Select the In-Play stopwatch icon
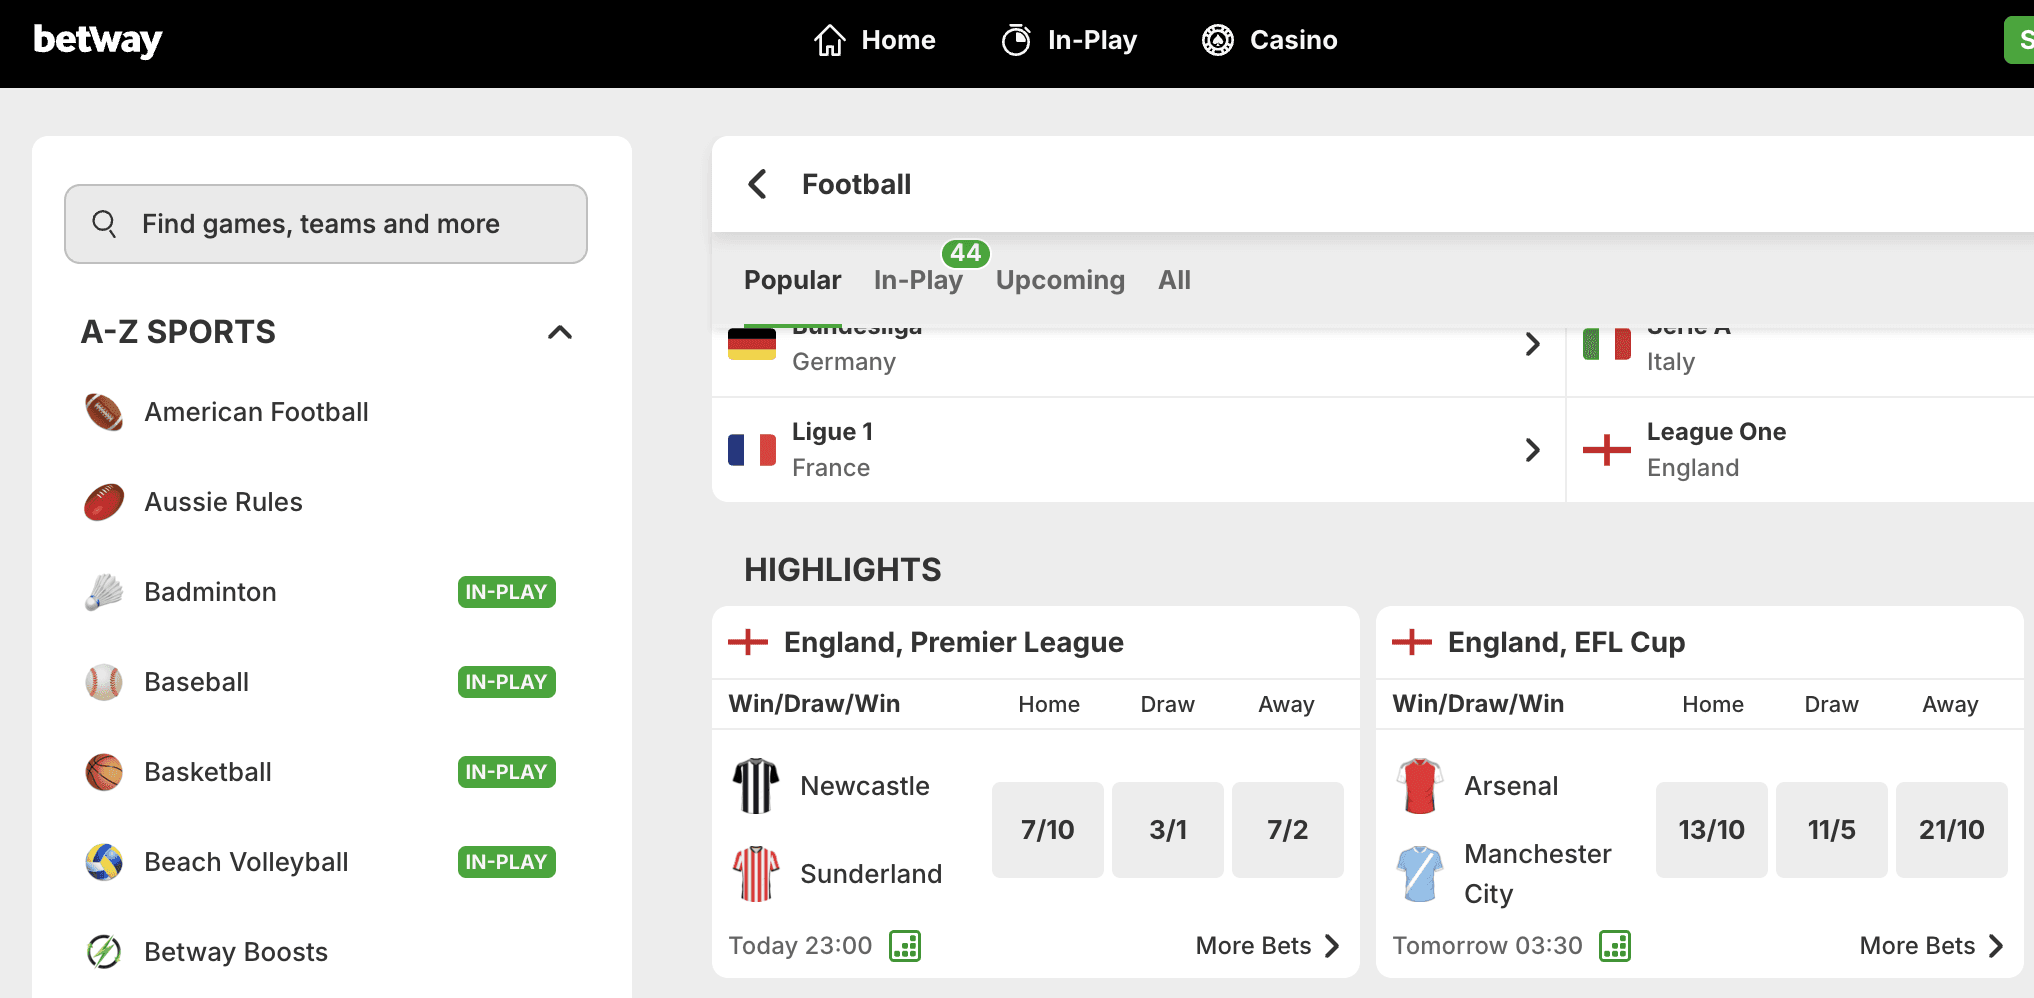 click(x=1016, y=40)
